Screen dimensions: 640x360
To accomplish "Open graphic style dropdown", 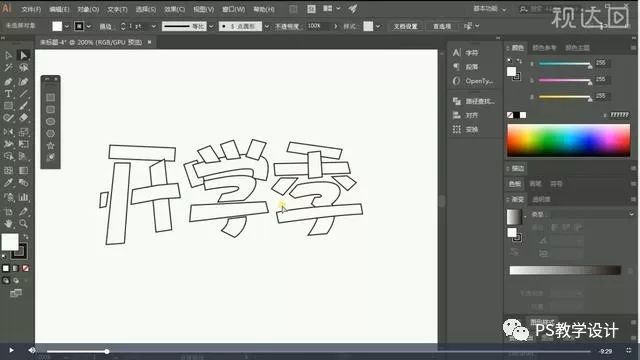I will click(378, 27).
